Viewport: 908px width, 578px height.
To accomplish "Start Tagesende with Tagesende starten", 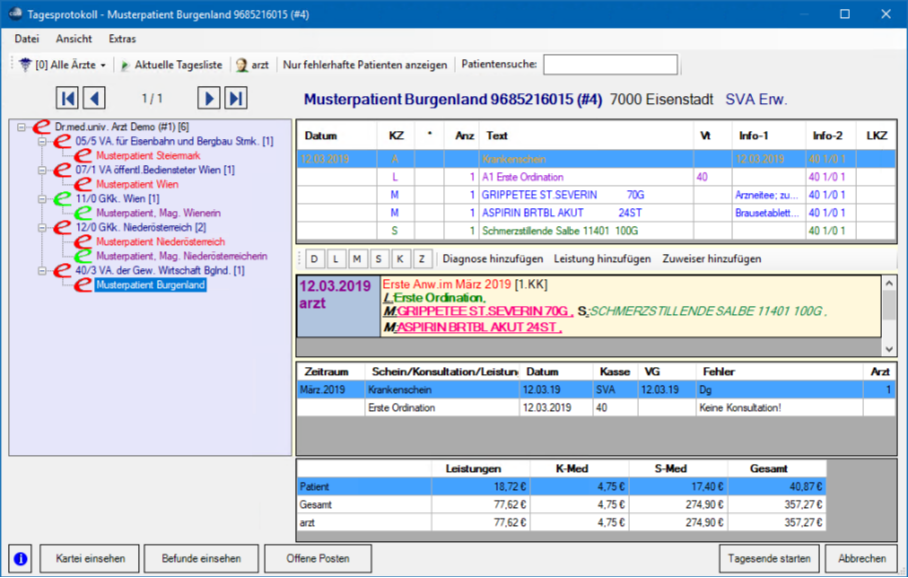I will point(769,559).
